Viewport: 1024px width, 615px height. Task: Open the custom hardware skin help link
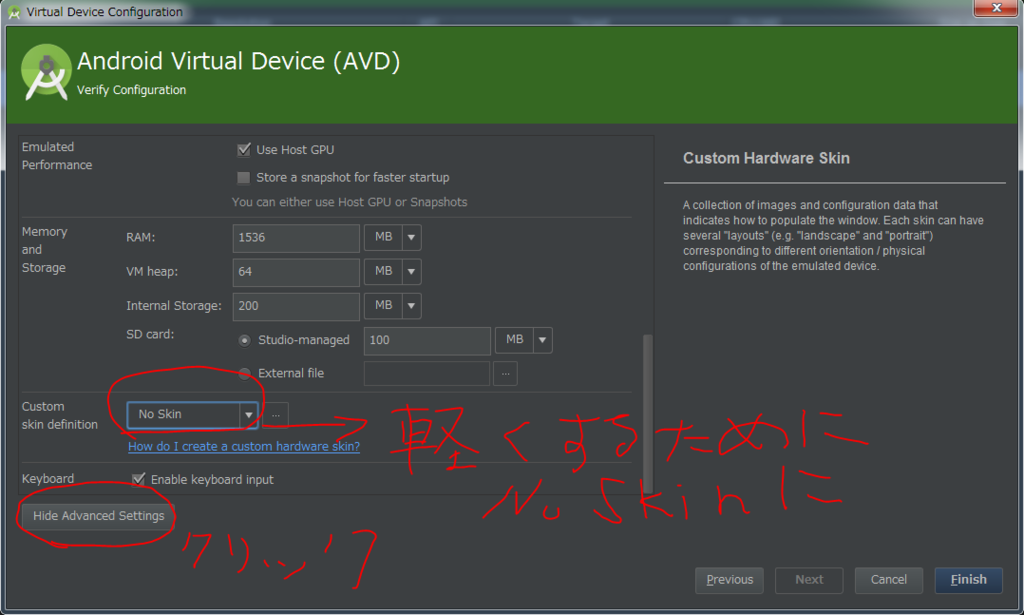click(244, 447)
